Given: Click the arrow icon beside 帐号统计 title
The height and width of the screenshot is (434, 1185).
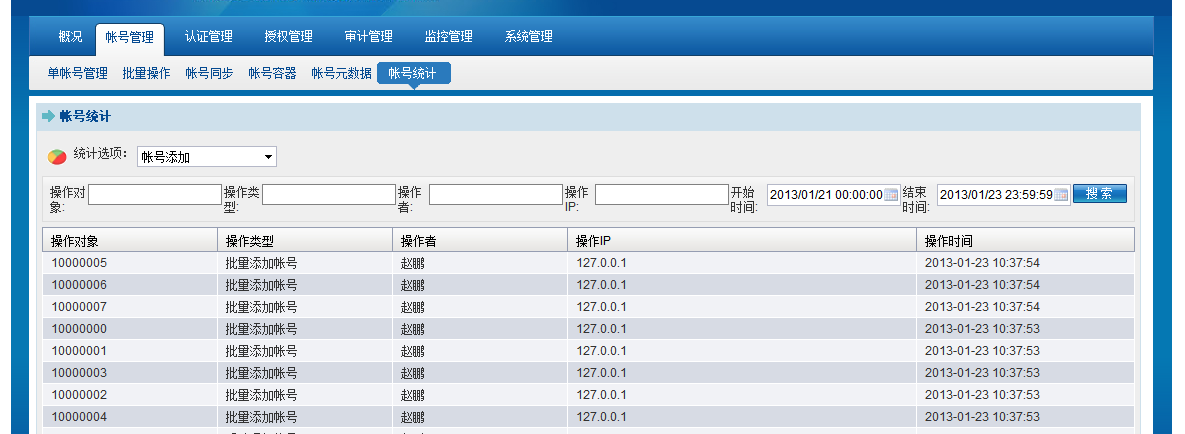Looking at the screenshot, I should 48,117.
